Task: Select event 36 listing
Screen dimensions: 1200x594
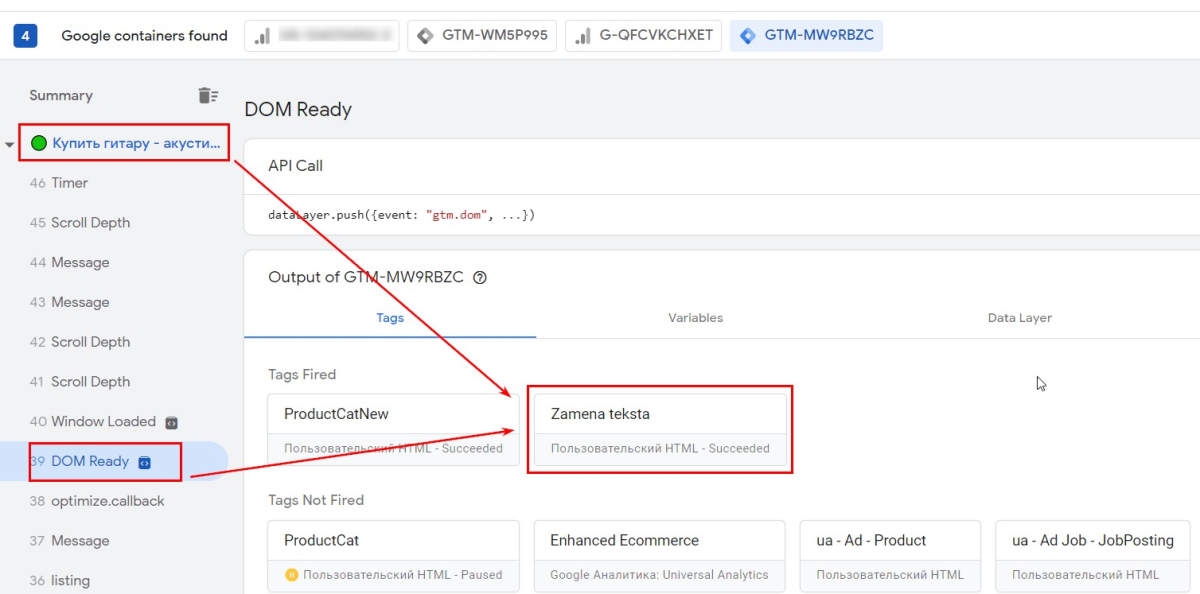Action: 60,581
